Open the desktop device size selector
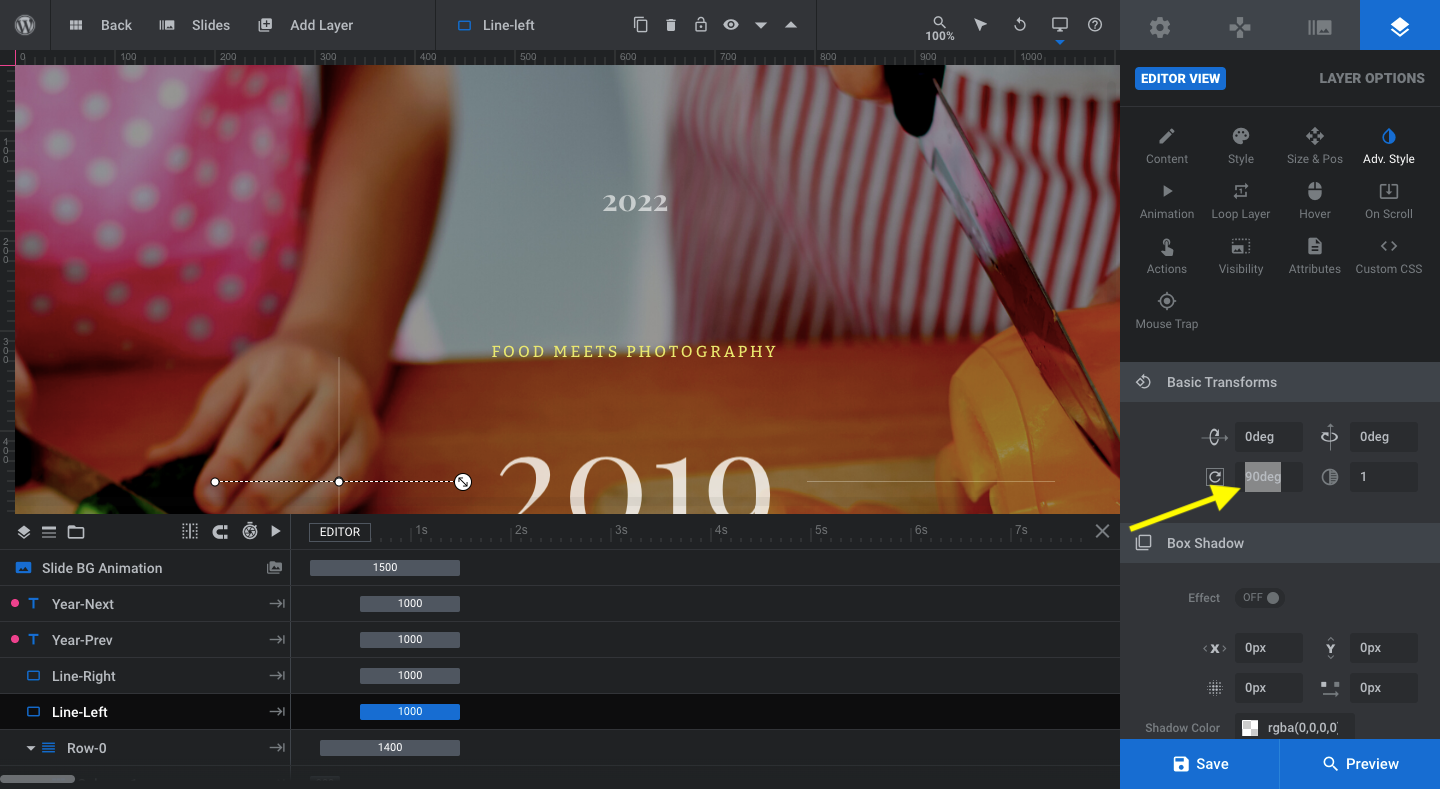 click(1059, 25)
